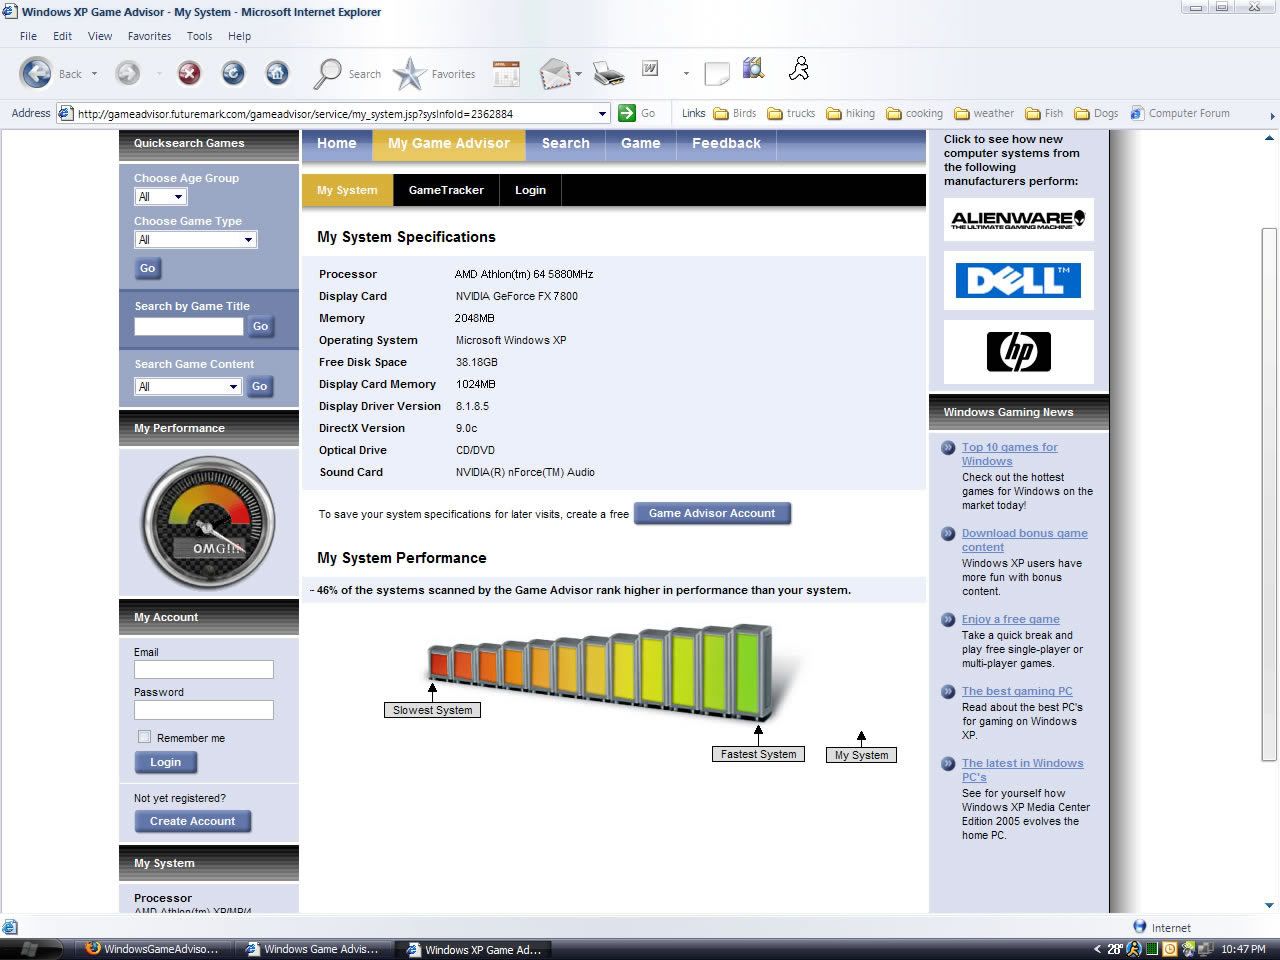Screen dimensions: 1280x960
Task: Click the taskbar clock 10:47 PM
Action: coord(1243,949)
